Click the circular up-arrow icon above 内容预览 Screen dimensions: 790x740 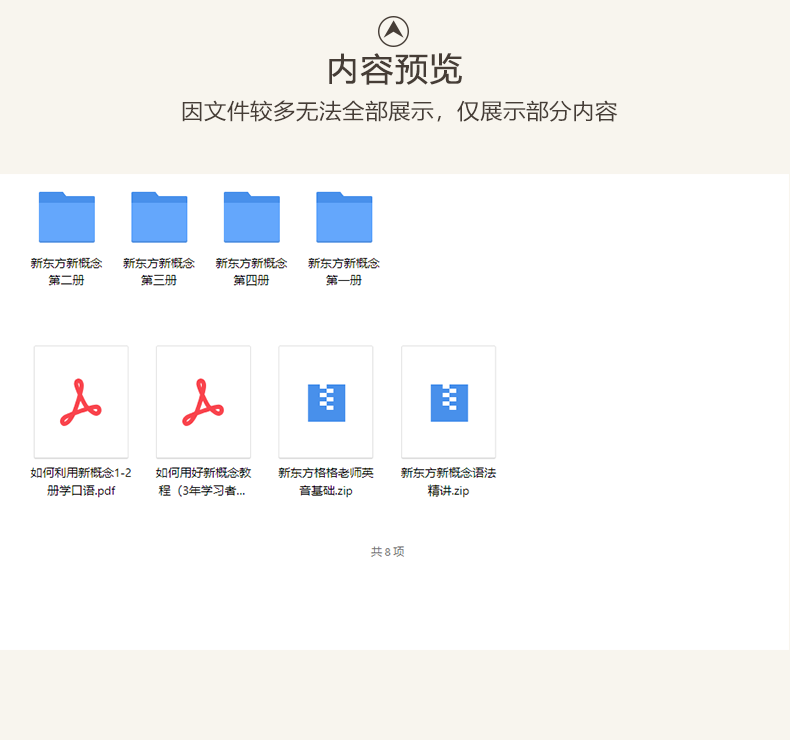393,31
